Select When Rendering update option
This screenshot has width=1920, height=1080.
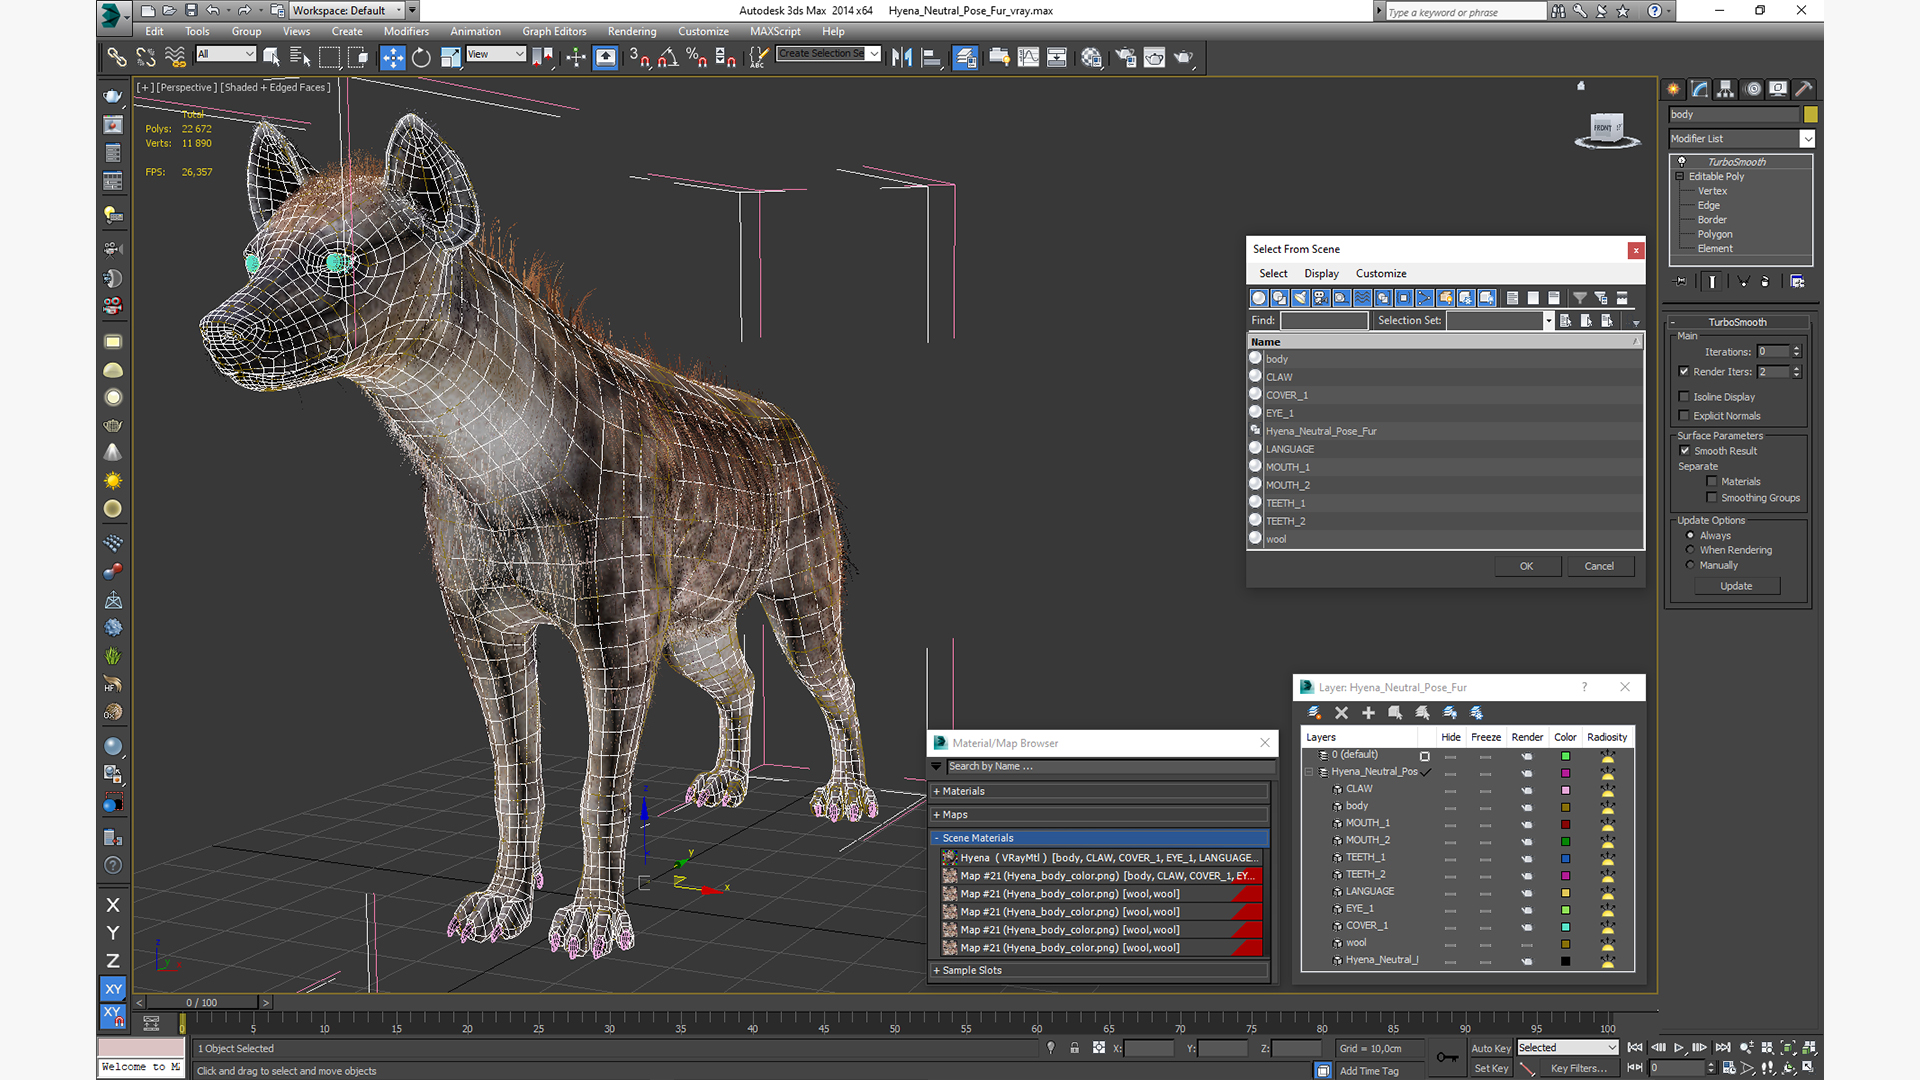point(1691,550)
